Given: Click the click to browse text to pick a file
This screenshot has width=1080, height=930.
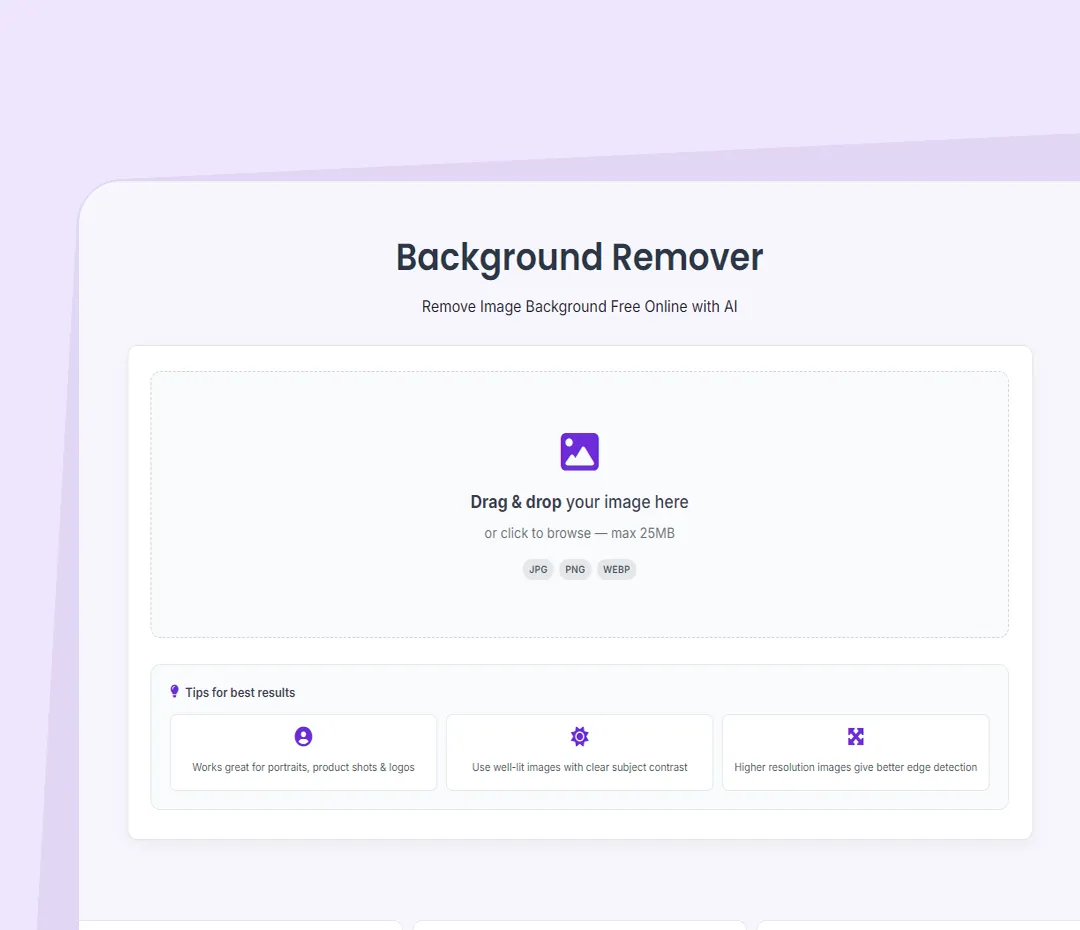Looking at the screenshot, I should [x=530, y=533].
